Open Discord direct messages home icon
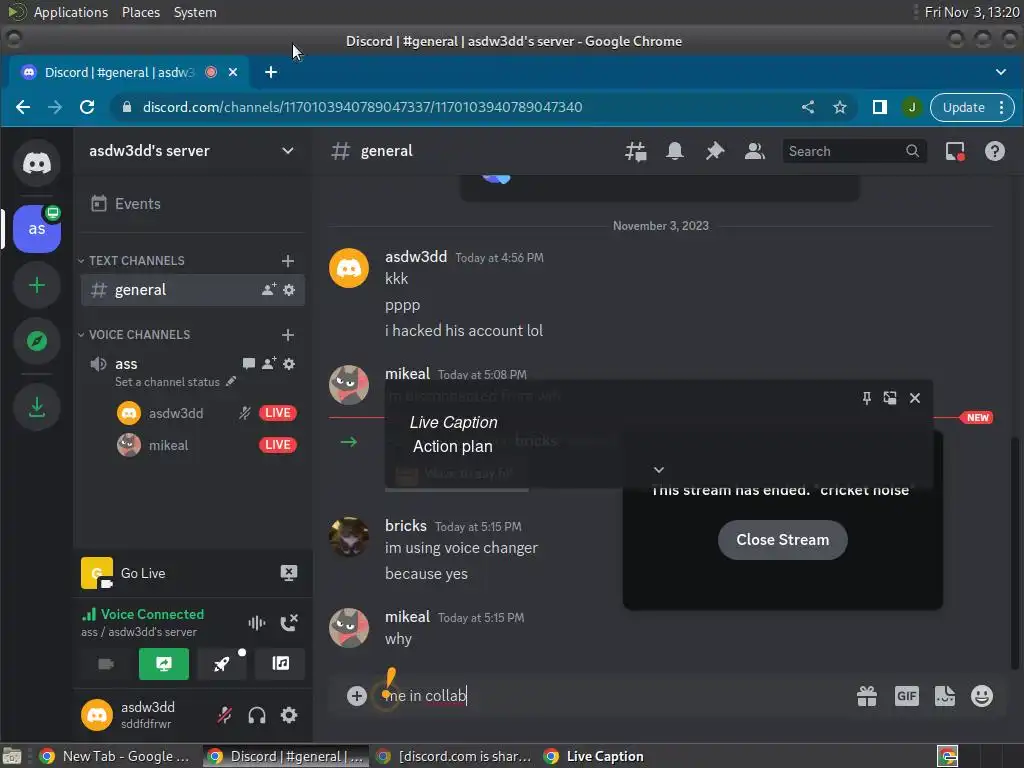Viewport: 1024px width, 768px height. pyautogui.click(x=37, y=163)
